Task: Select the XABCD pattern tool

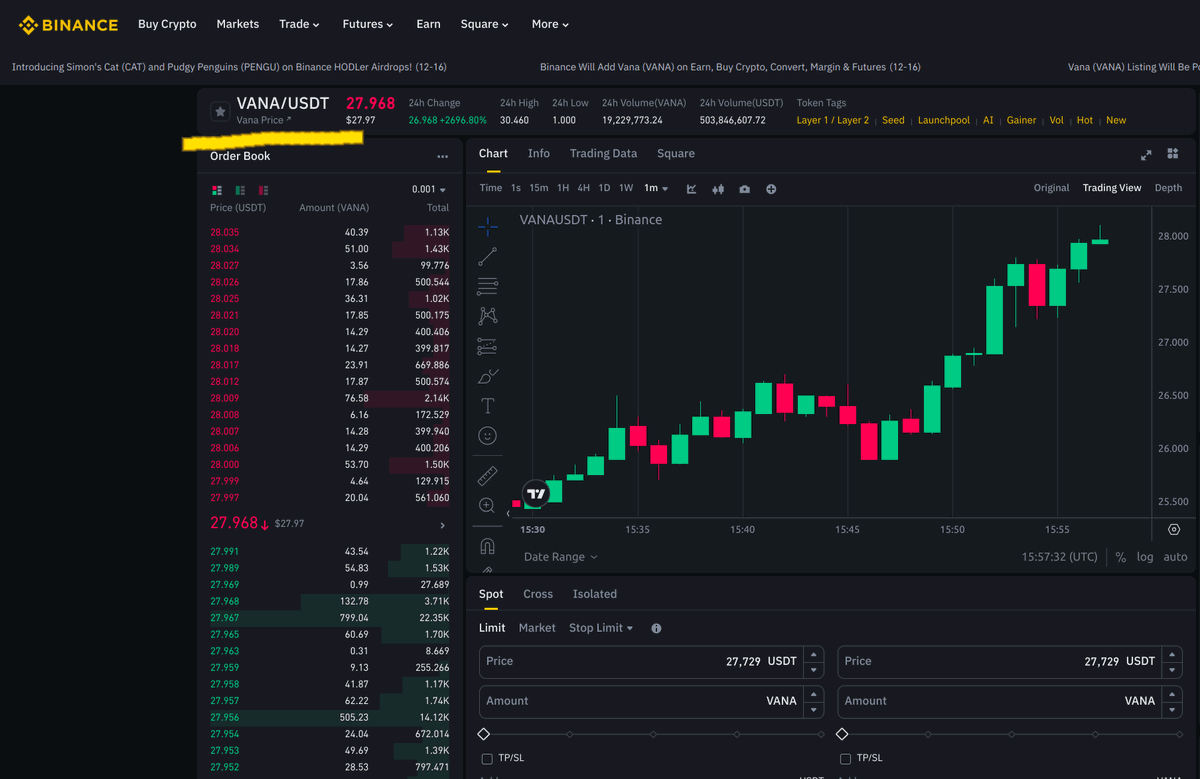Action: tap(487, 316)
